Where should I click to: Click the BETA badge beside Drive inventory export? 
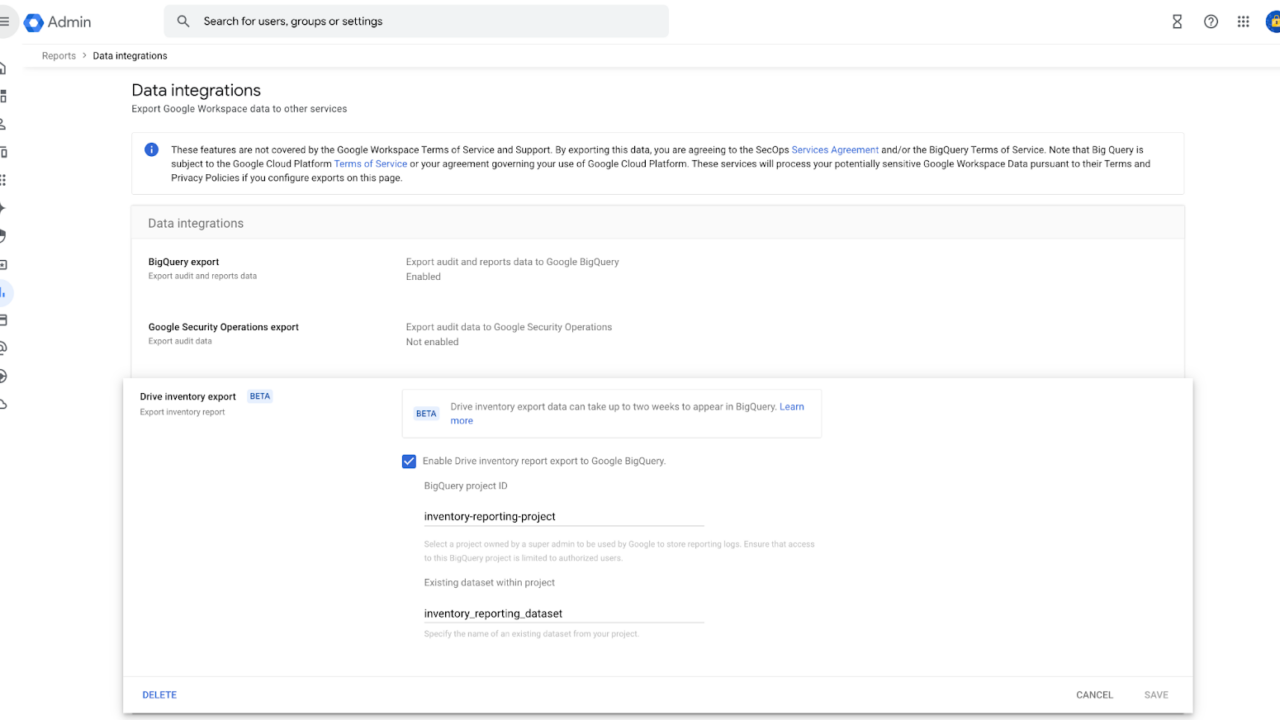(x=260, y=396)
